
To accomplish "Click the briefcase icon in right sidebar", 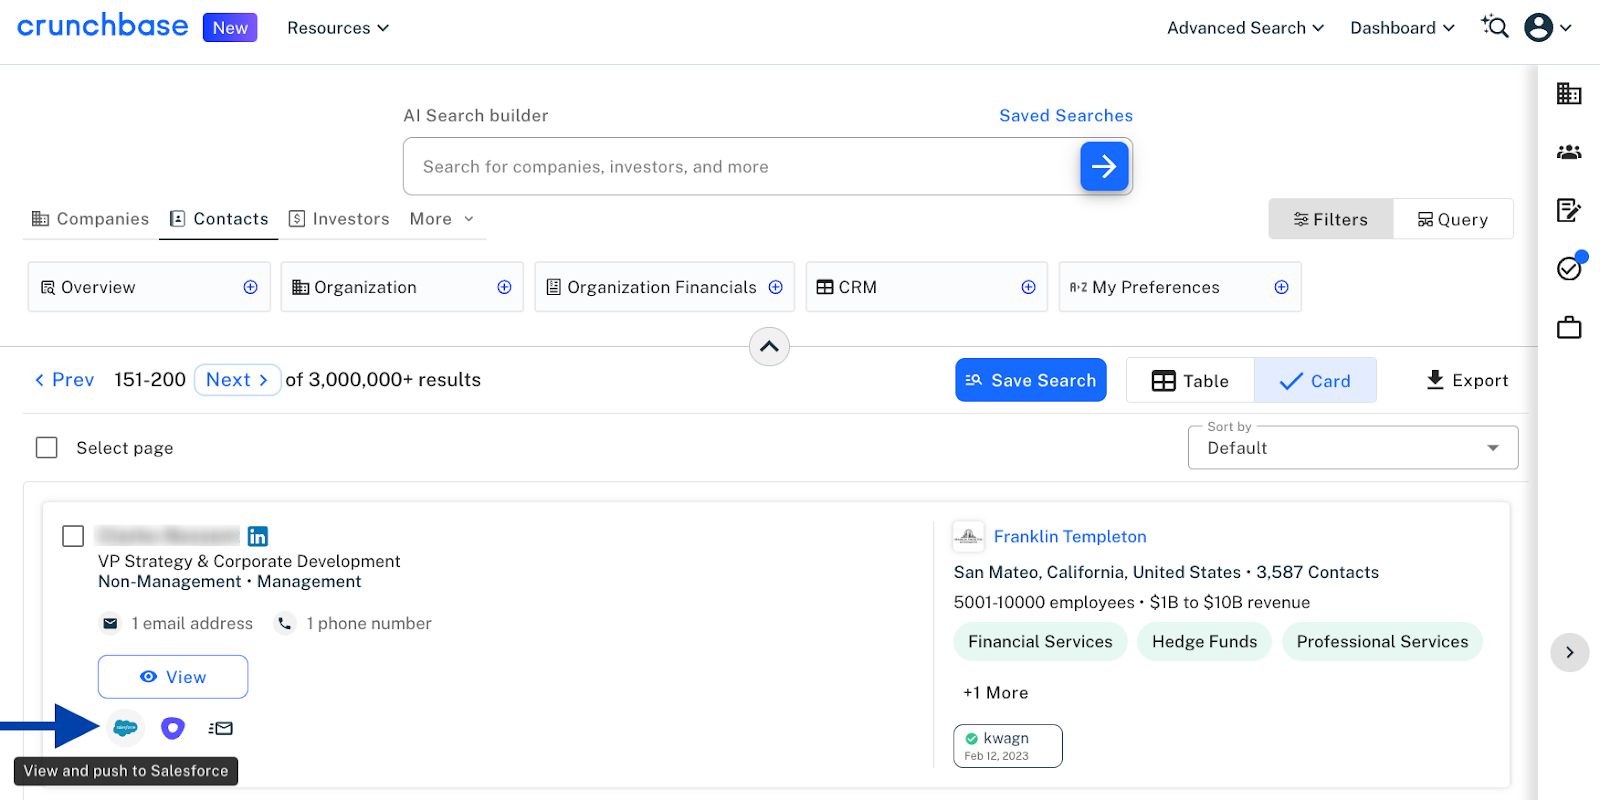I will click(1569, 327).
